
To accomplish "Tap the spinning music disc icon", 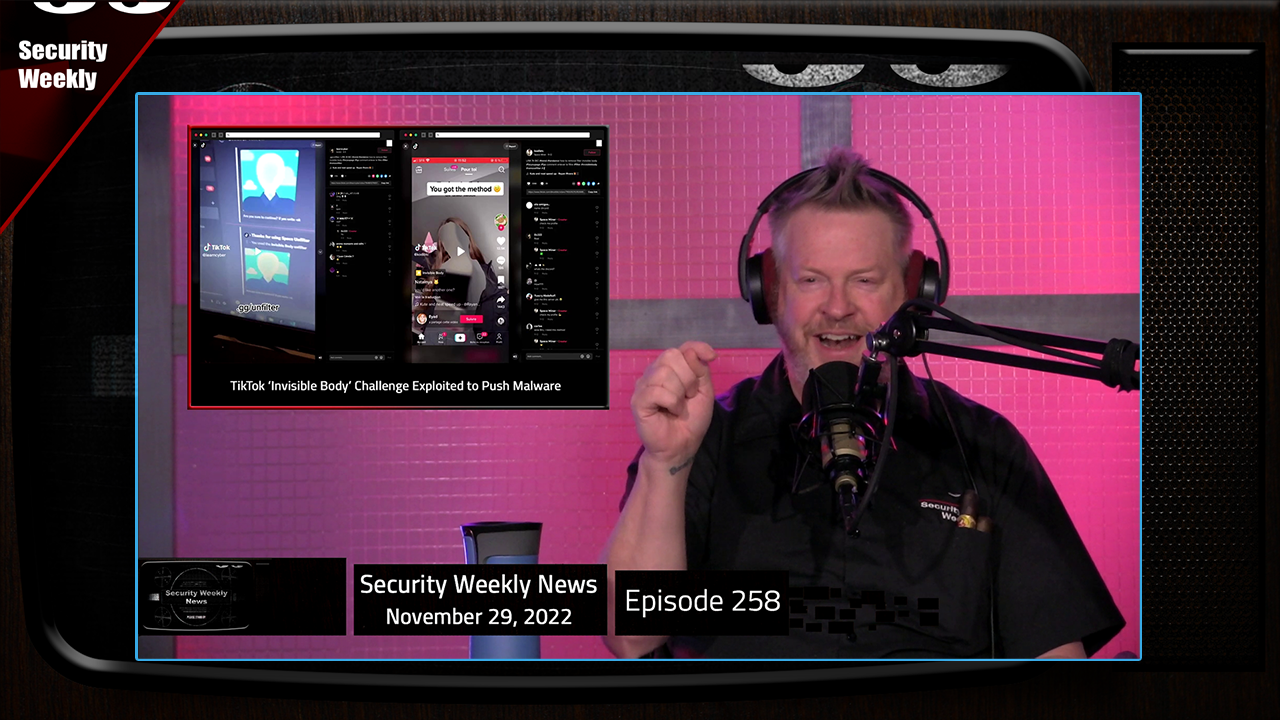I will (501, 321).
